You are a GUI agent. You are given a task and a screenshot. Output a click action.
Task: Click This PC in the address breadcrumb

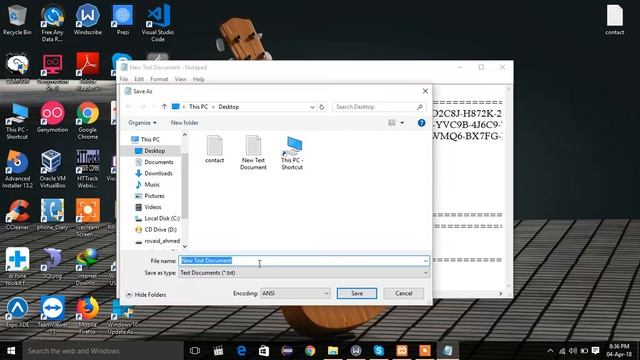[198, 107]
